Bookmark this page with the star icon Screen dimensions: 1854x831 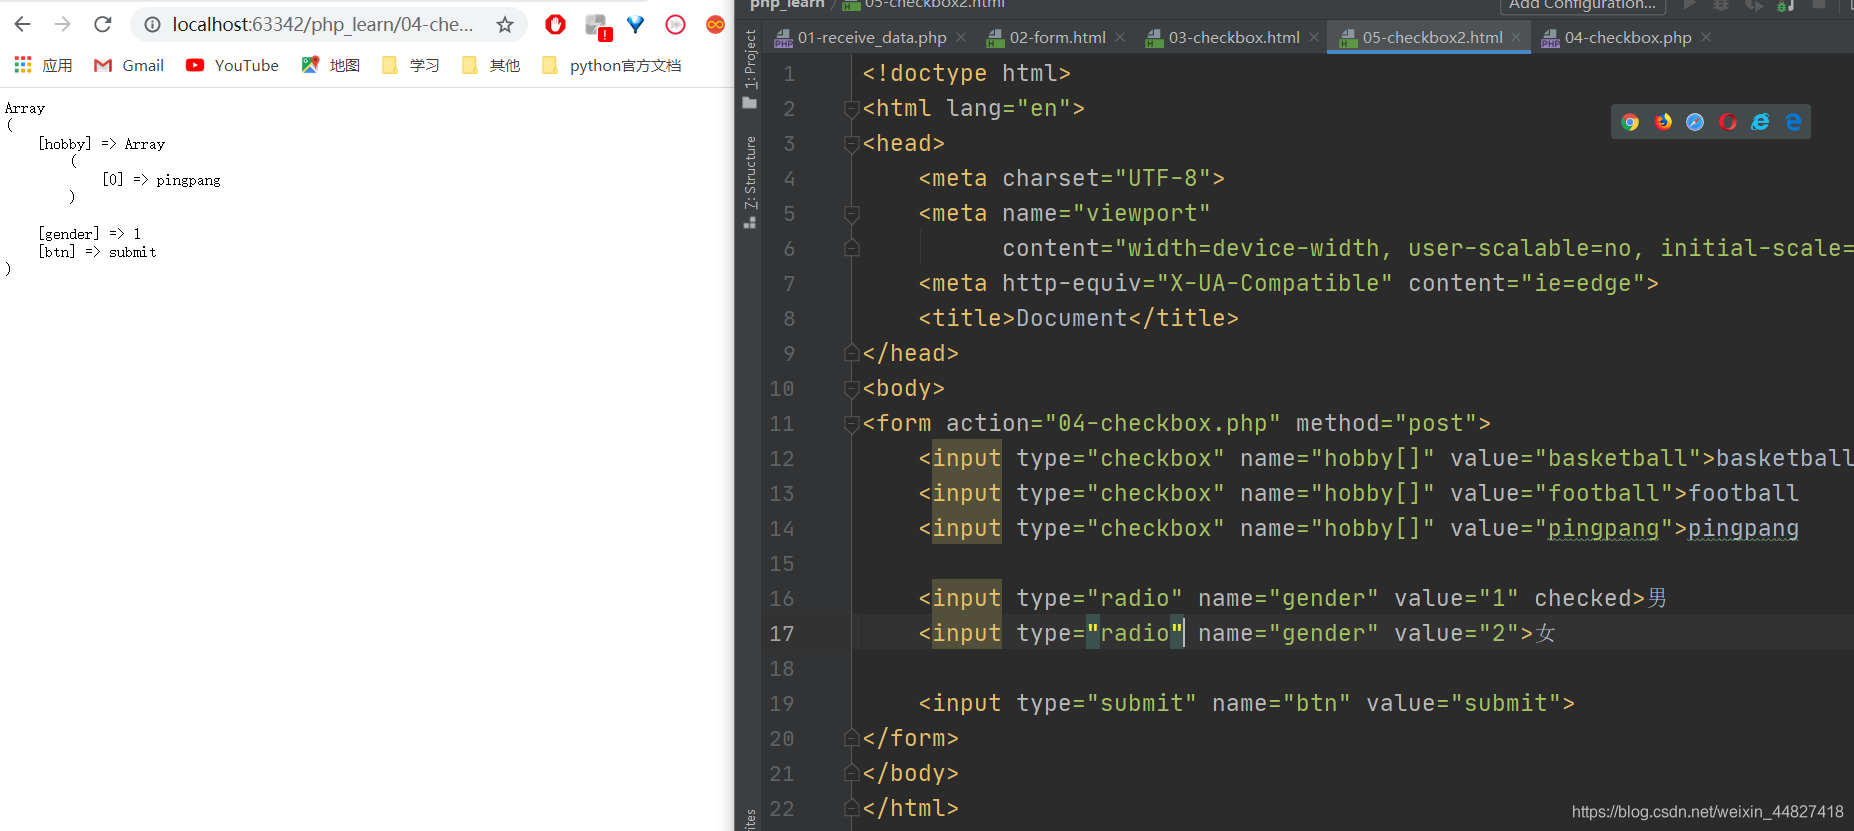click(x=505, y=25)
